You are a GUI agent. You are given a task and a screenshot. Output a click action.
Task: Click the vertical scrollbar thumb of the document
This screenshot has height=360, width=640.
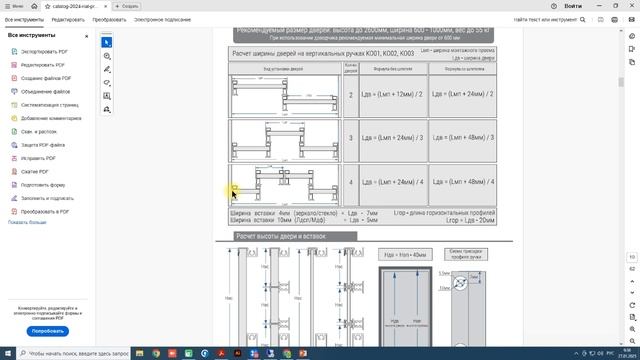pos(621,82)
